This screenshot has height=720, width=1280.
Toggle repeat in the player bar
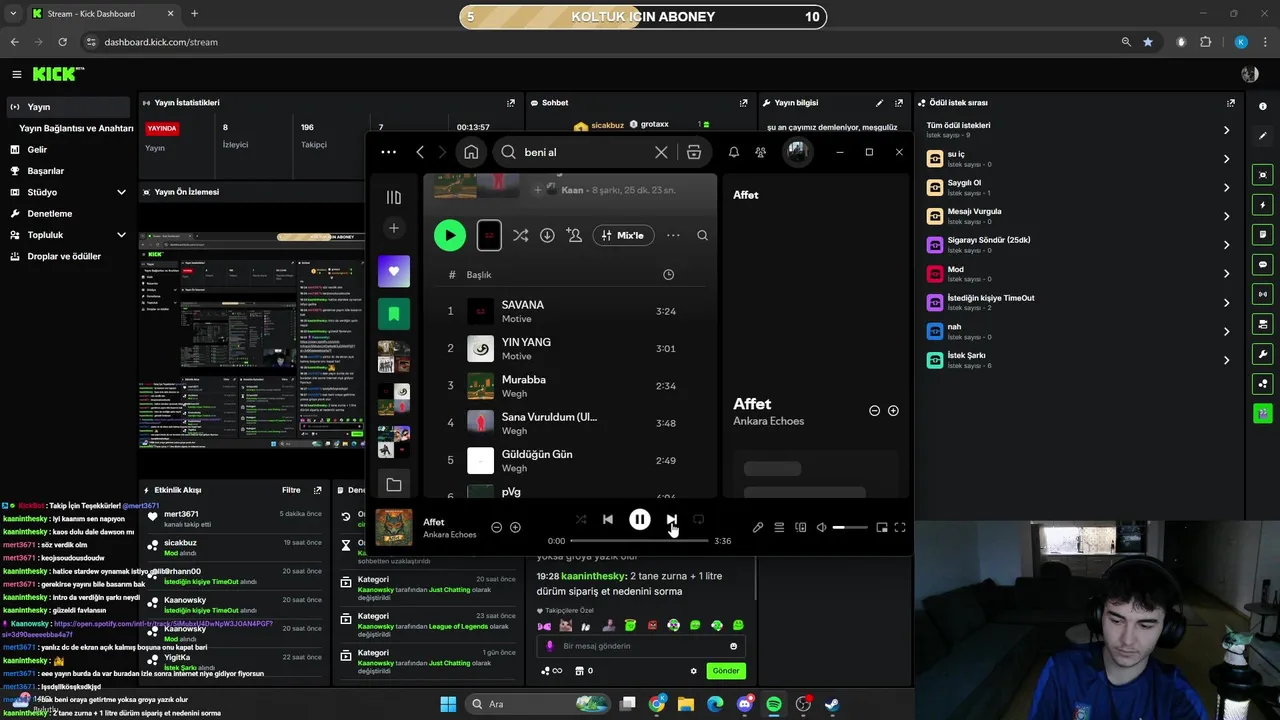pyautogui.click(x=699, y=519)
